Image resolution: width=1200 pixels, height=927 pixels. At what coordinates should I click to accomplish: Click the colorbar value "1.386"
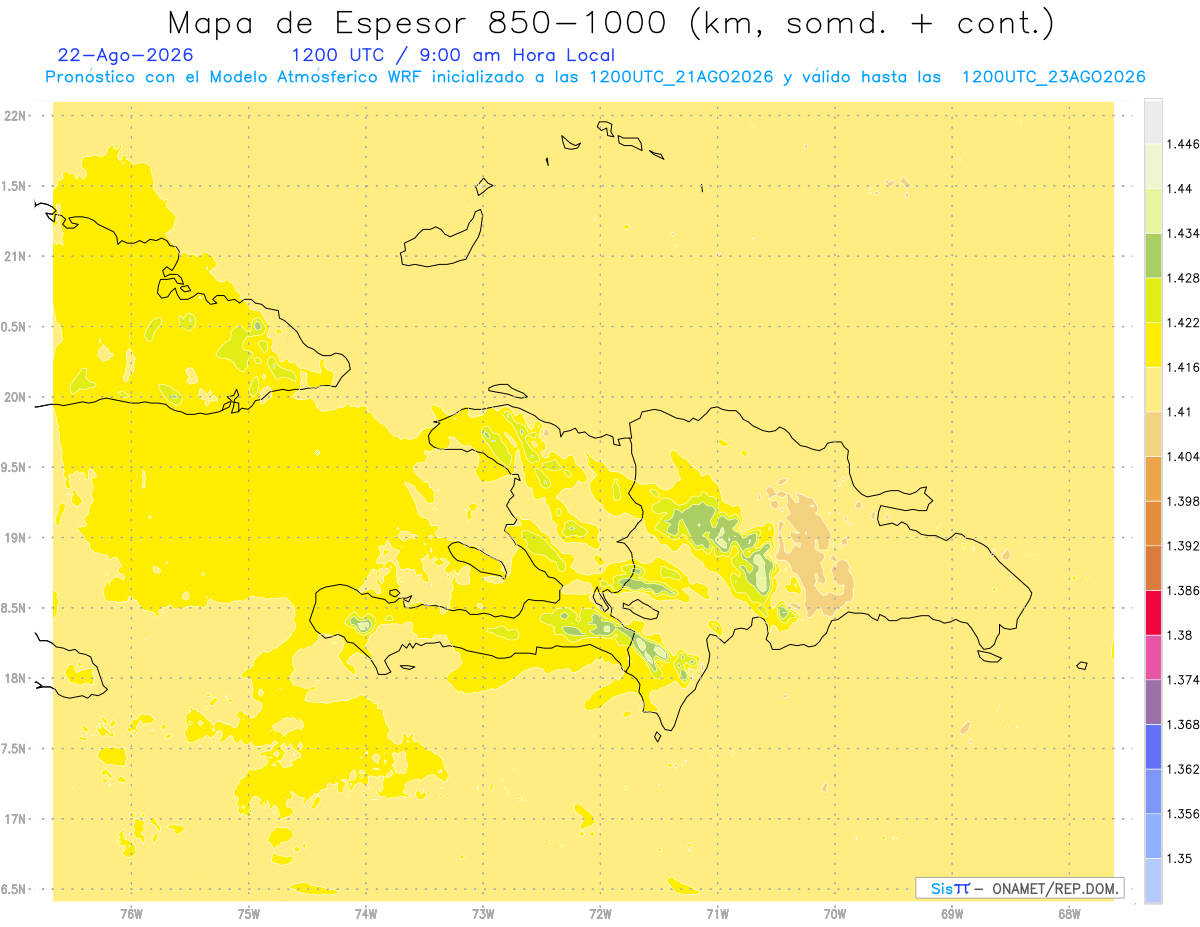[x=1183, y=591]
